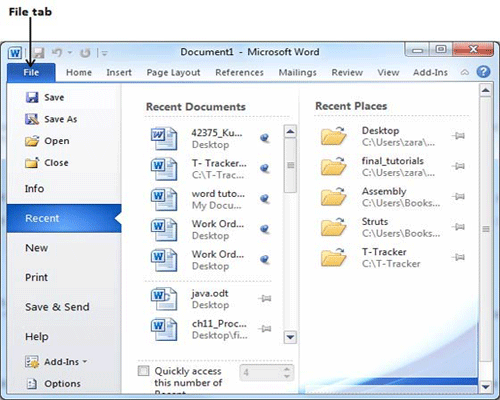This screenshot has width=500, height=400.
Task: Open the References ribbon tab
Action: click(239, 72)
